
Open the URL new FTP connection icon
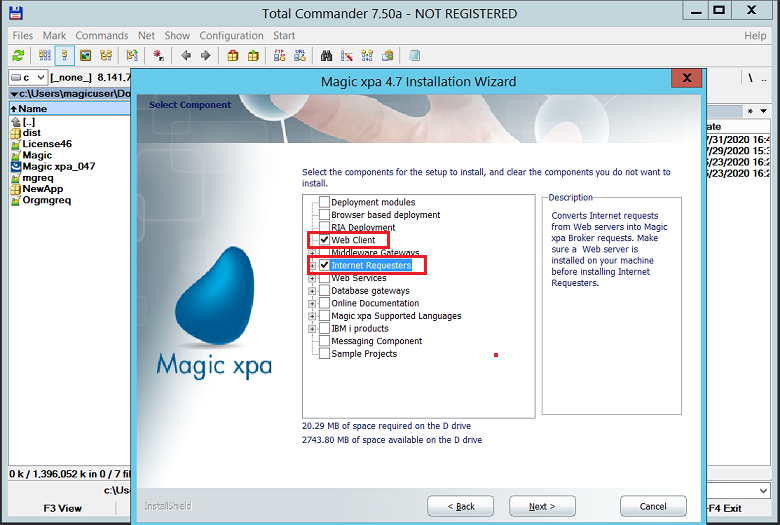click(x=300, y=55)
